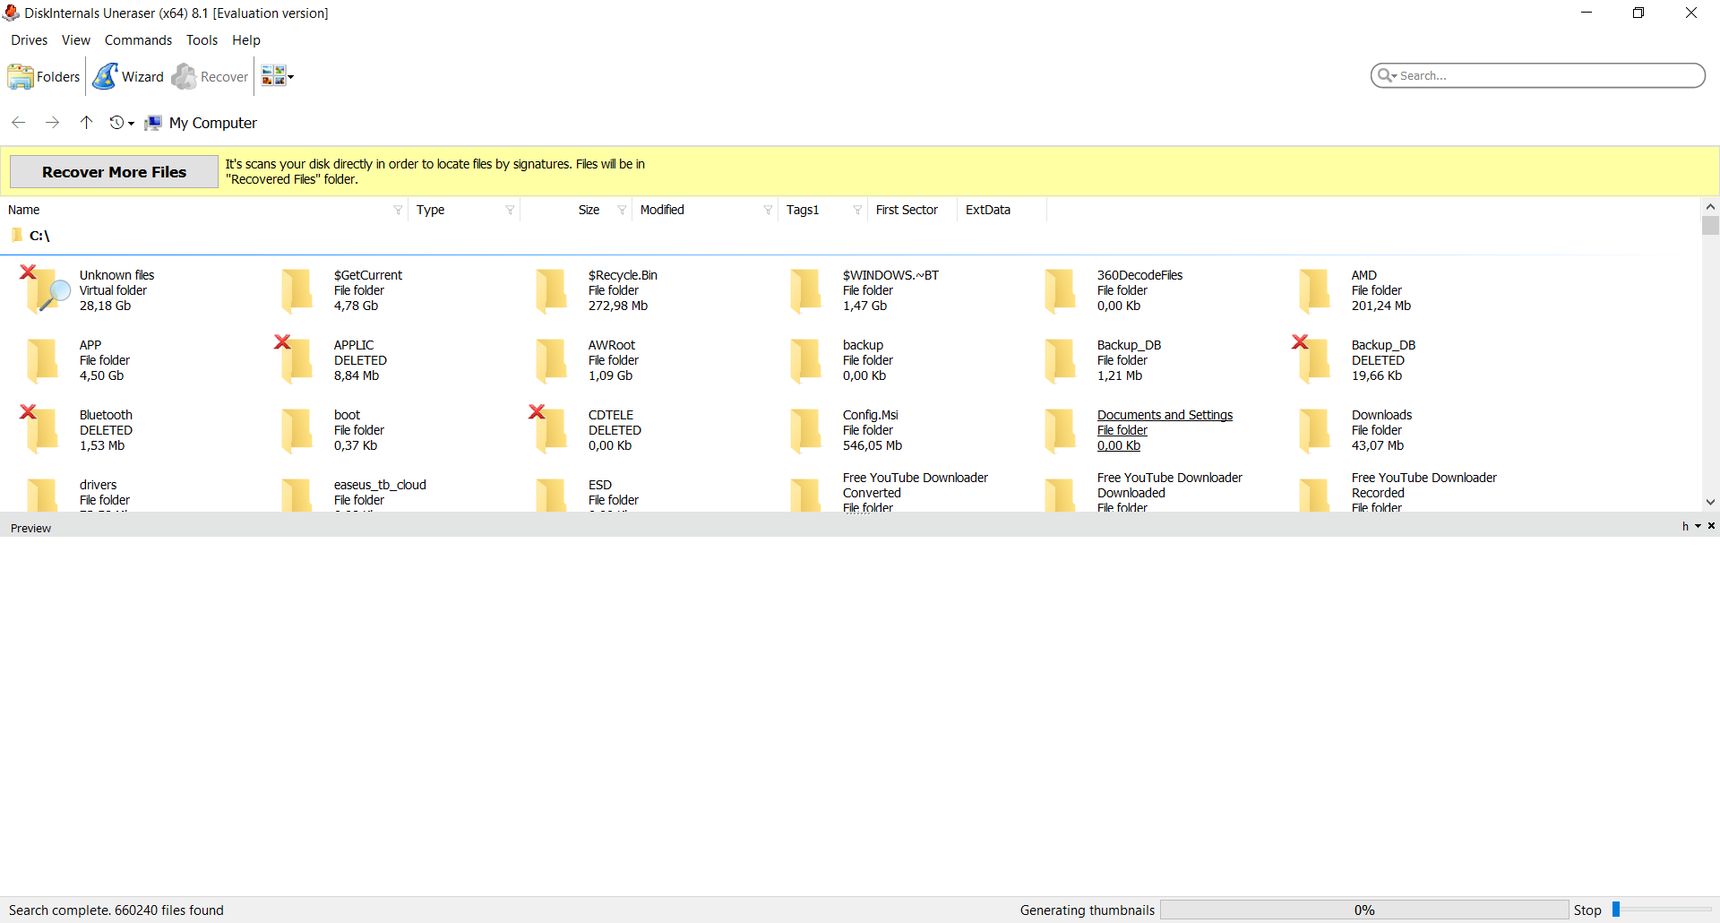The width and height of the screenshot is (1720, 923).
Task: Open the Tags1 column filter
Action: point(857,210)
